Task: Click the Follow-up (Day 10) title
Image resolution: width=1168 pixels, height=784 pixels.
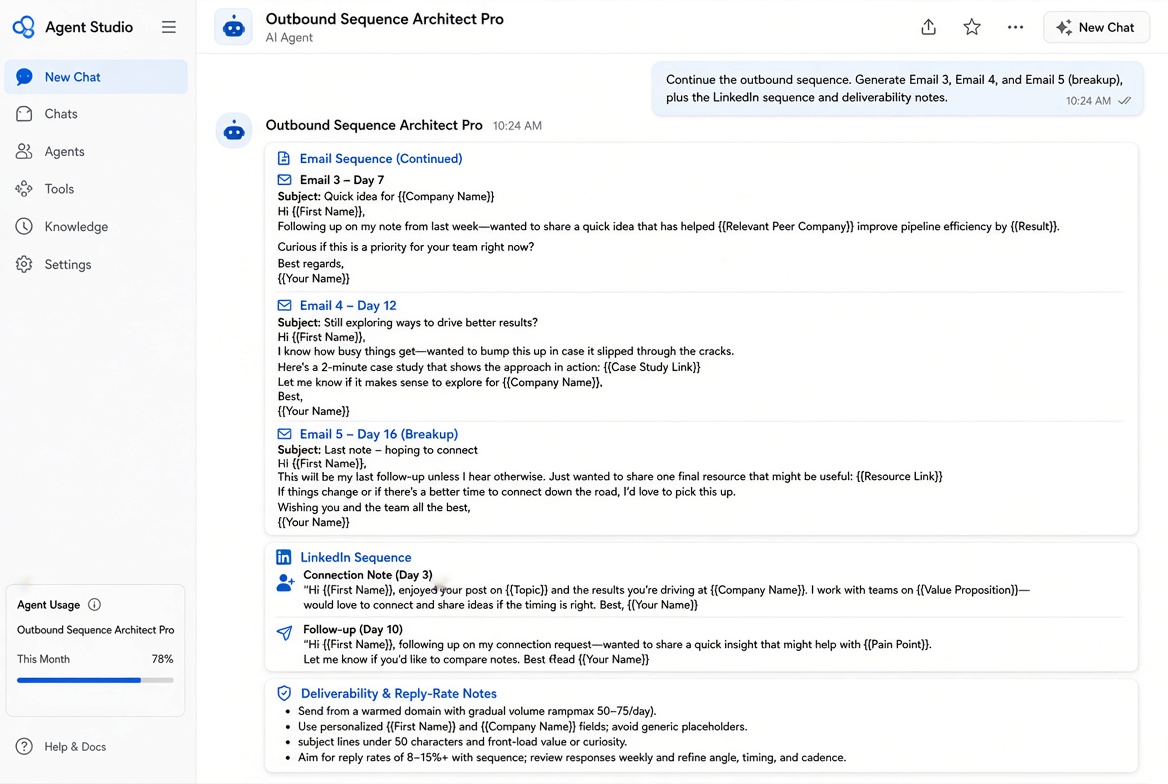Action: [x=352, y=630]
